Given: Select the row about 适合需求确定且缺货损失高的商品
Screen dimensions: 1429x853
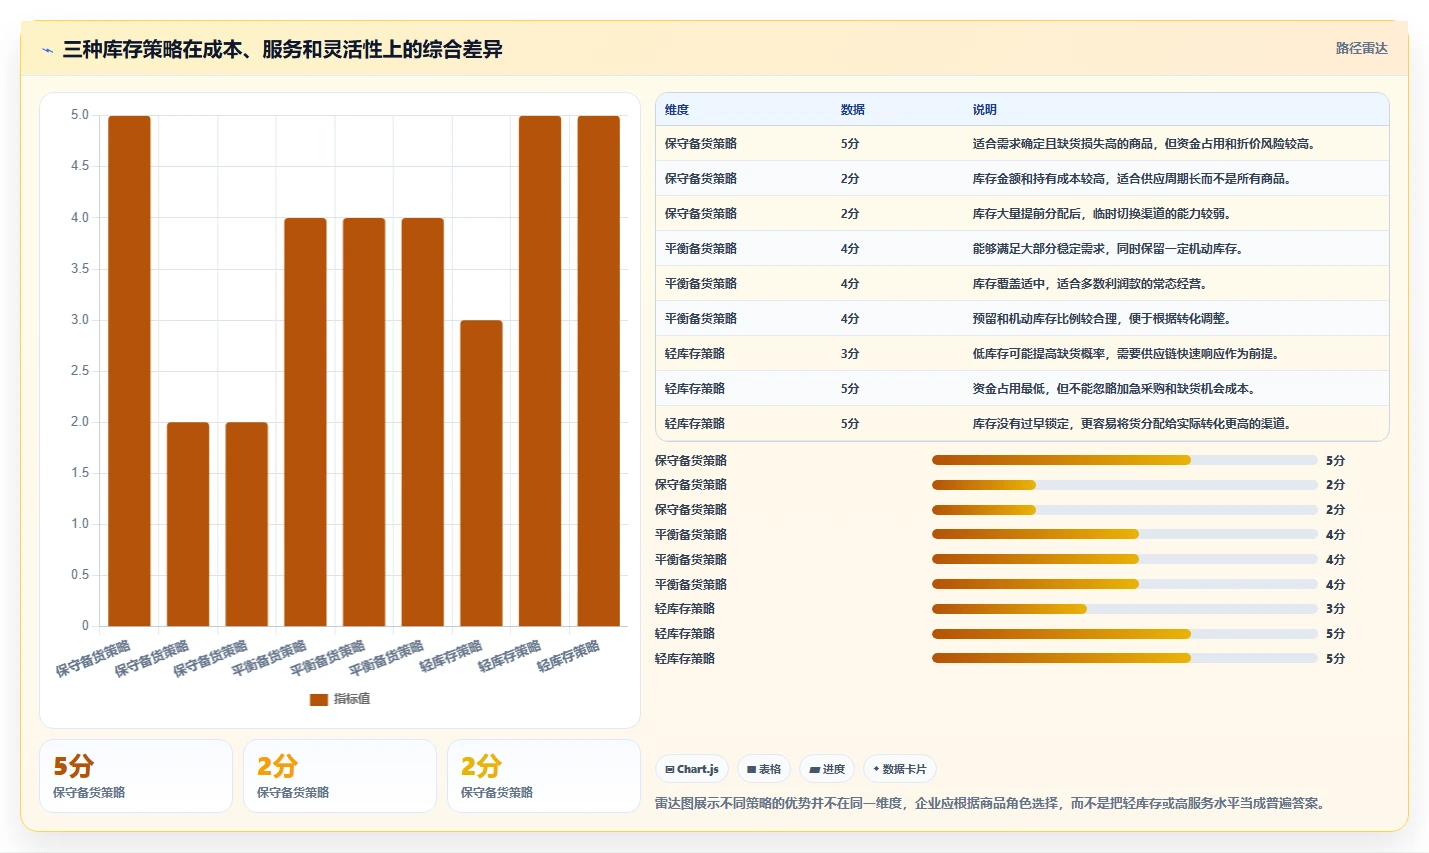Looking at the screenshot, I should [1022, 144].
